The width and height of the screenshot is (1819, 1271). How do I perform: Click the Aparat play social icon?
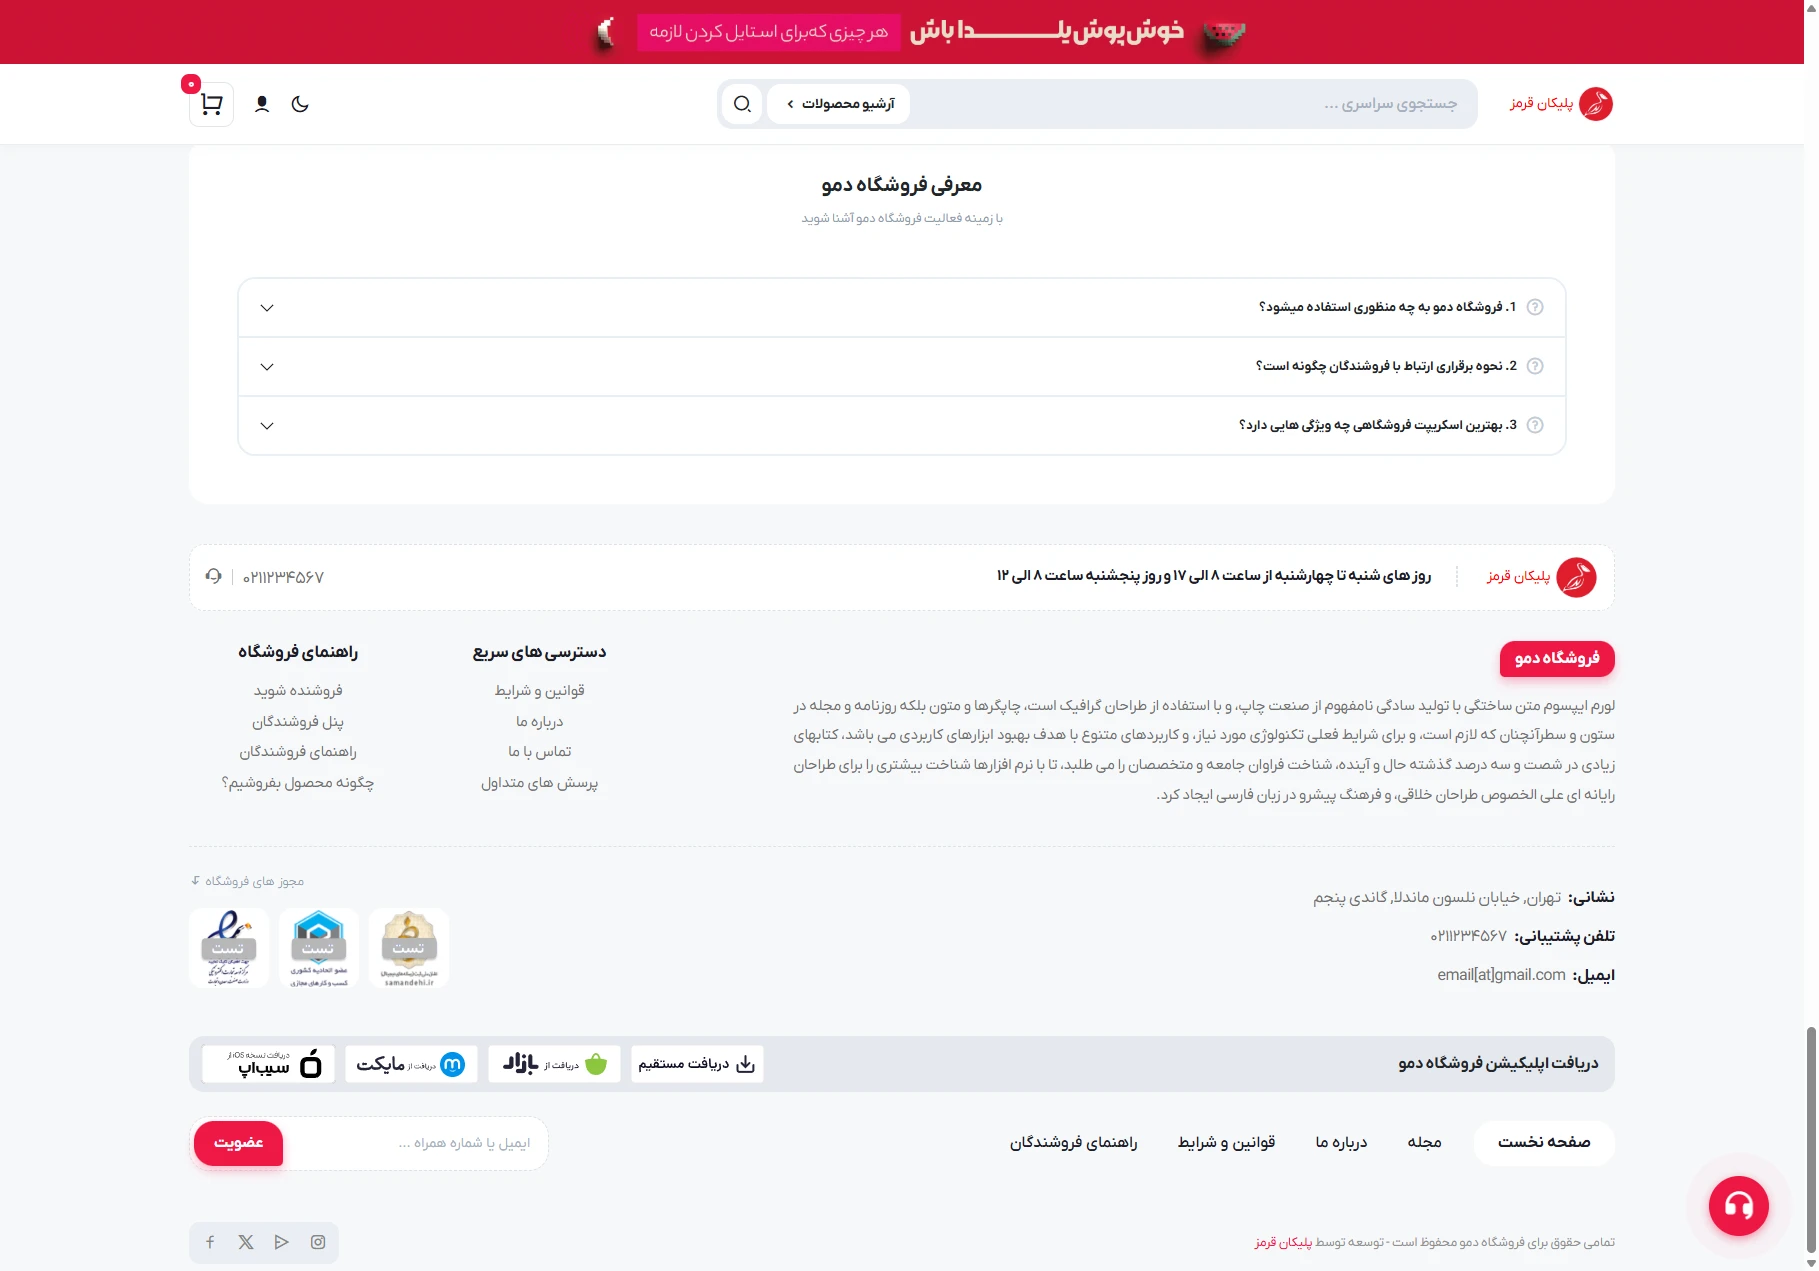(282, 1242)
